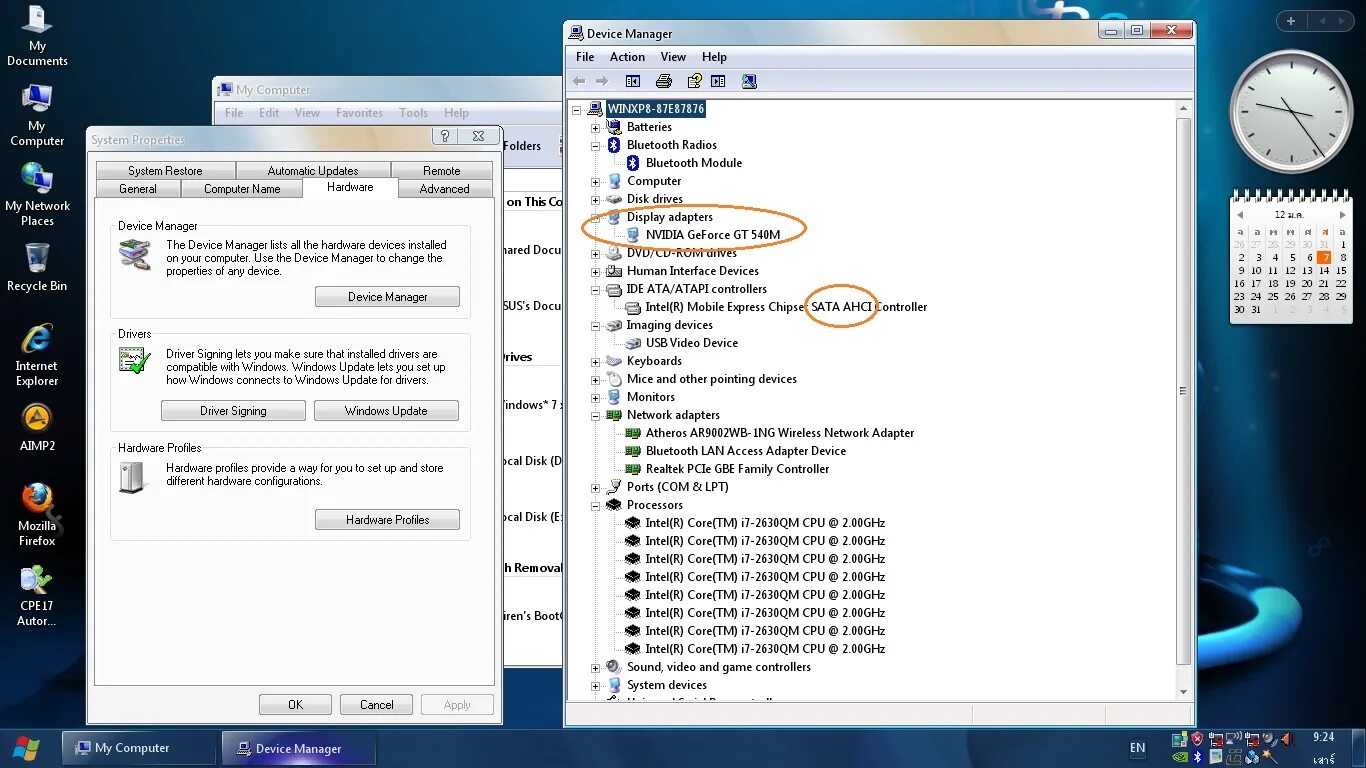This screenshot has width=1366, height=768.
Task: Switch to the Automatic Updates tab
Action: point(313,171)
